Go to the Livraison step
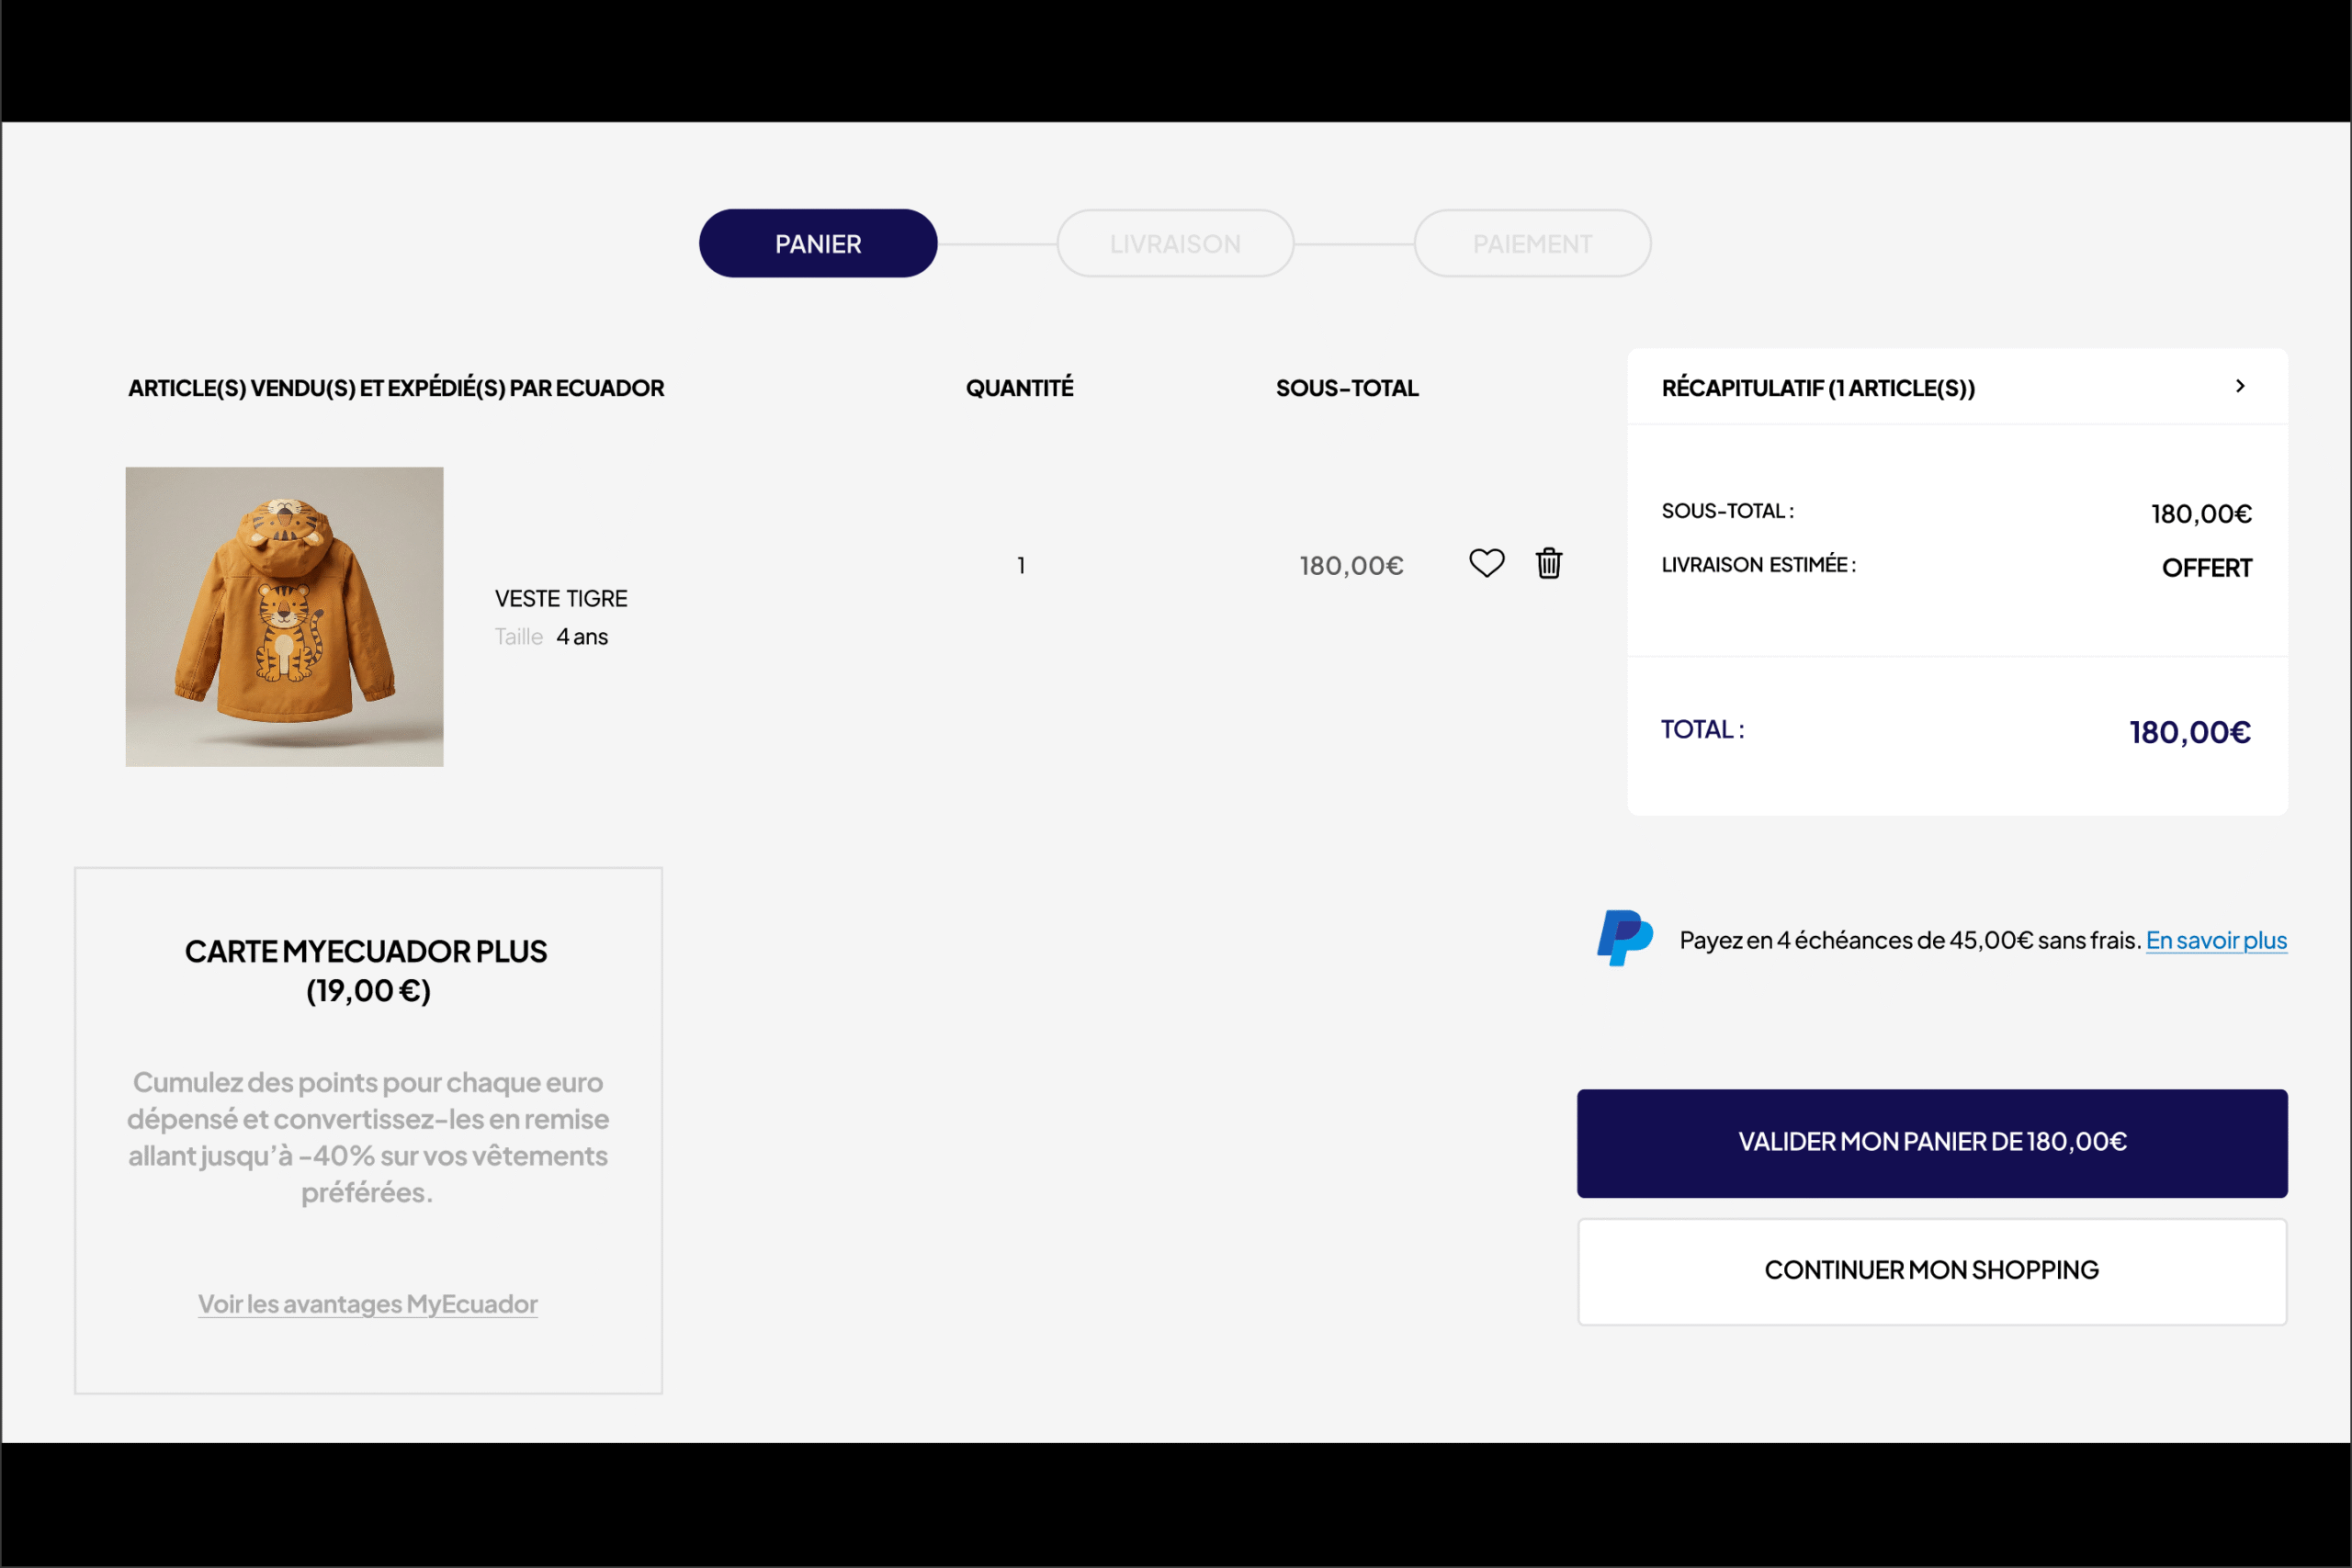The image size is (2352, 1568). 1175,244
